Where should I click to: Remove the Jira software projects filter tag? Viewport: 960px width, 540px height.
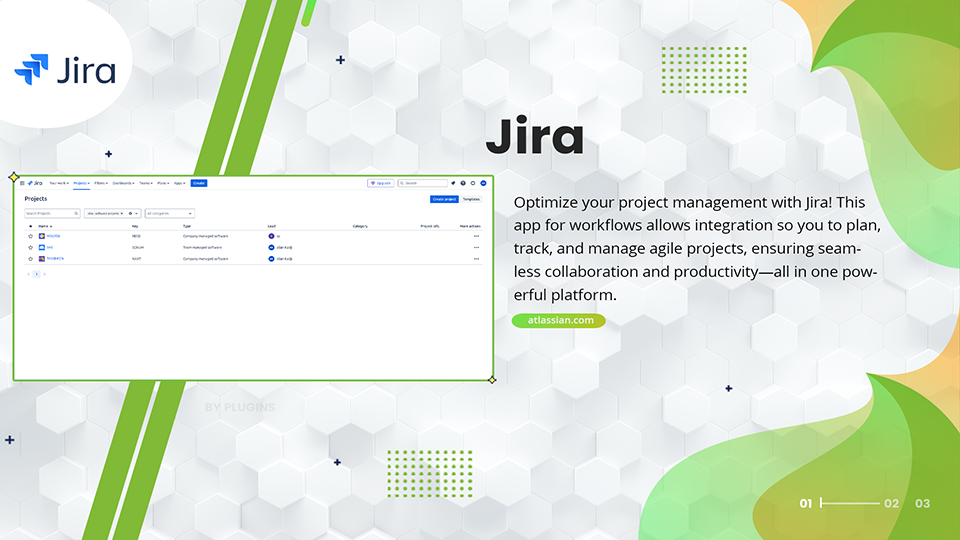click(122, 214)
